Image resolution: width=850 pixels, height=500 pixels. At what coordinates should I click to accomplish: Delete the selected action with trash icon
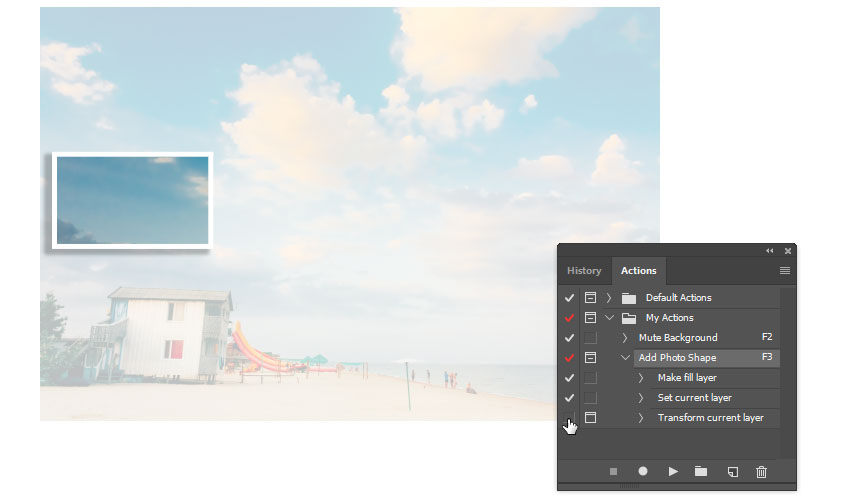click(762, 472)
